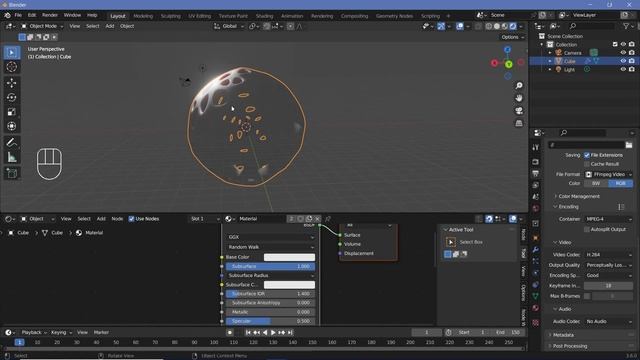Open the GGX distribution dropdown in node
This screenshot has height=360, width=640.
(270, 237)
